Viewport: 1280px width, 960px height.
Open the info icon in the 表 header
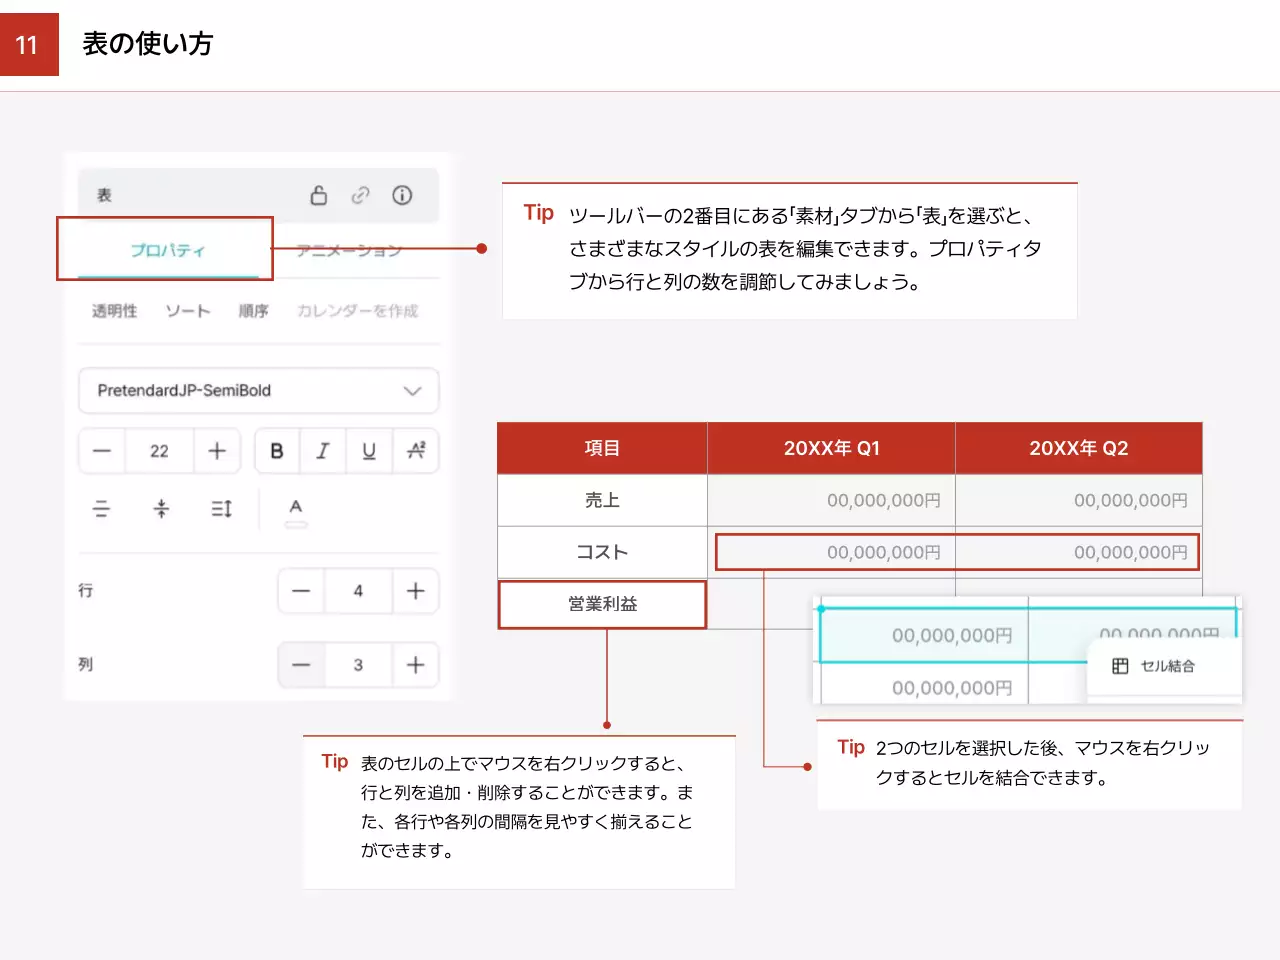click(402, 195)
